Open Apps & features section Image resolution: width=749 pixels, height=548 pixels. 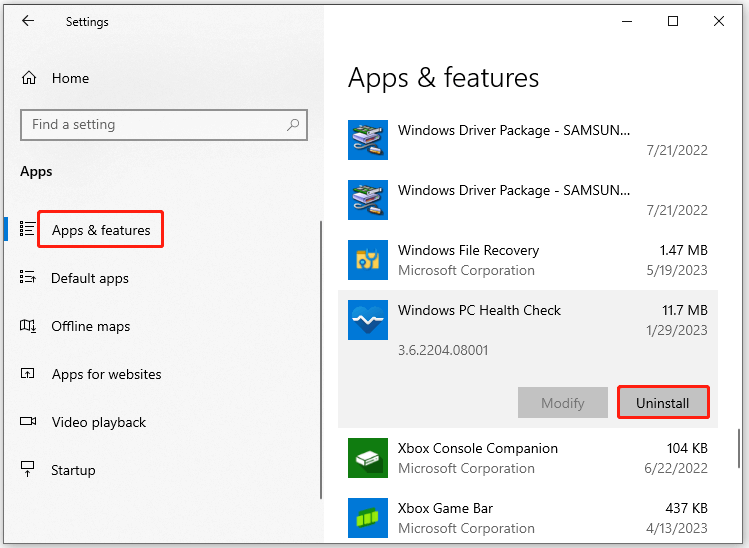(101, 230)
